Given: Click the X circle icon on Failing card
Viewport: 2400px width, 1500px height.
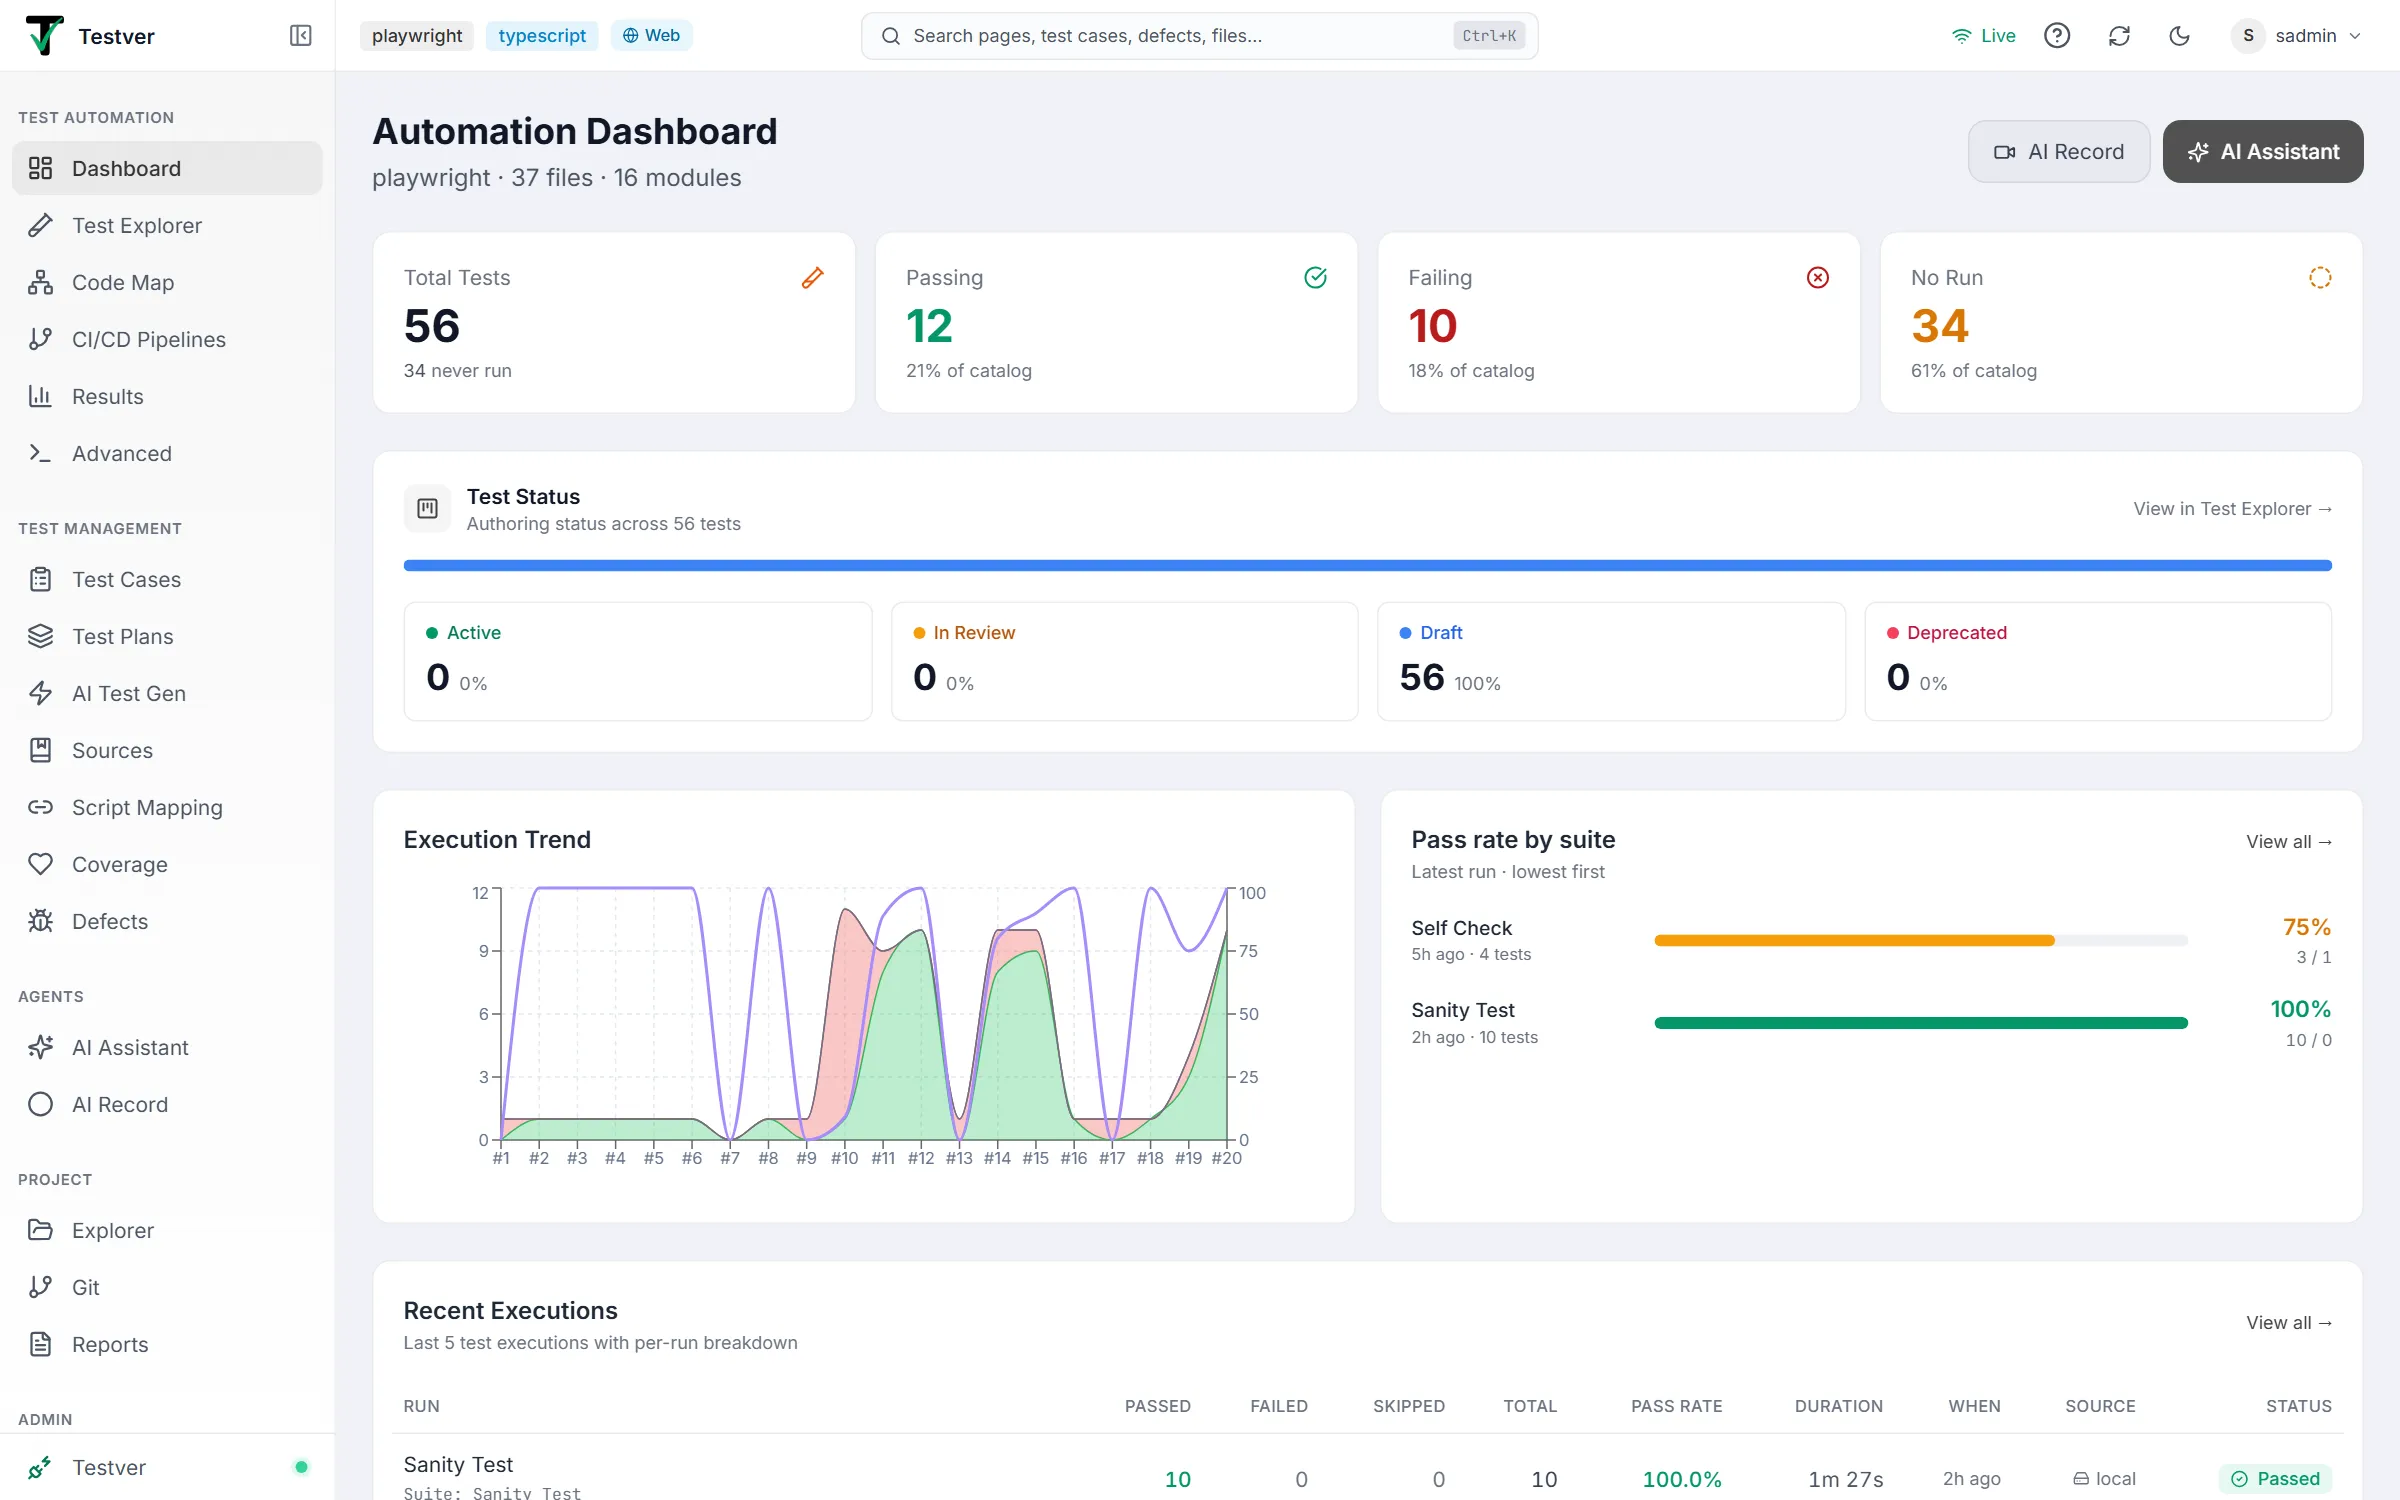Looking at the screenshot, I should coord(1818,278).
